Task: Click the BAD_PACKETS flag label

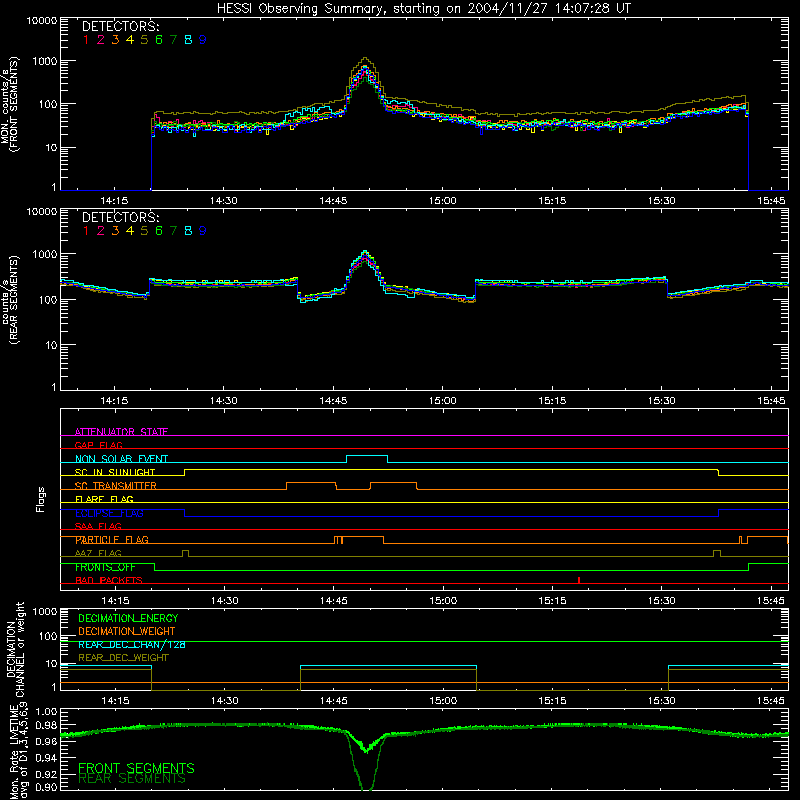Action: coord(109,580)
